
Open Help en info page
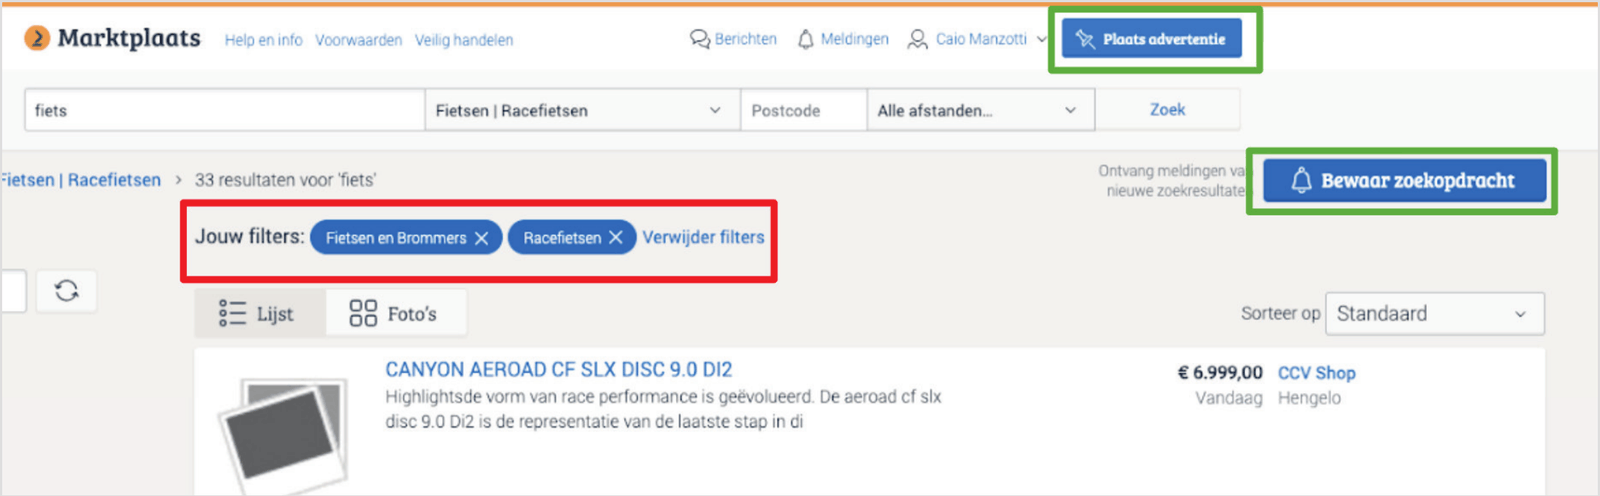(263, 40)
